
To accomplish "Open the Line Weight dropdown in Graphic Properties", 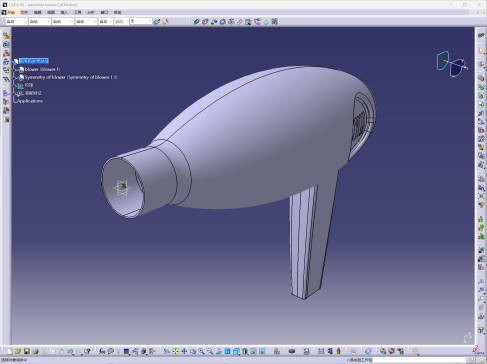I will 63,22.
